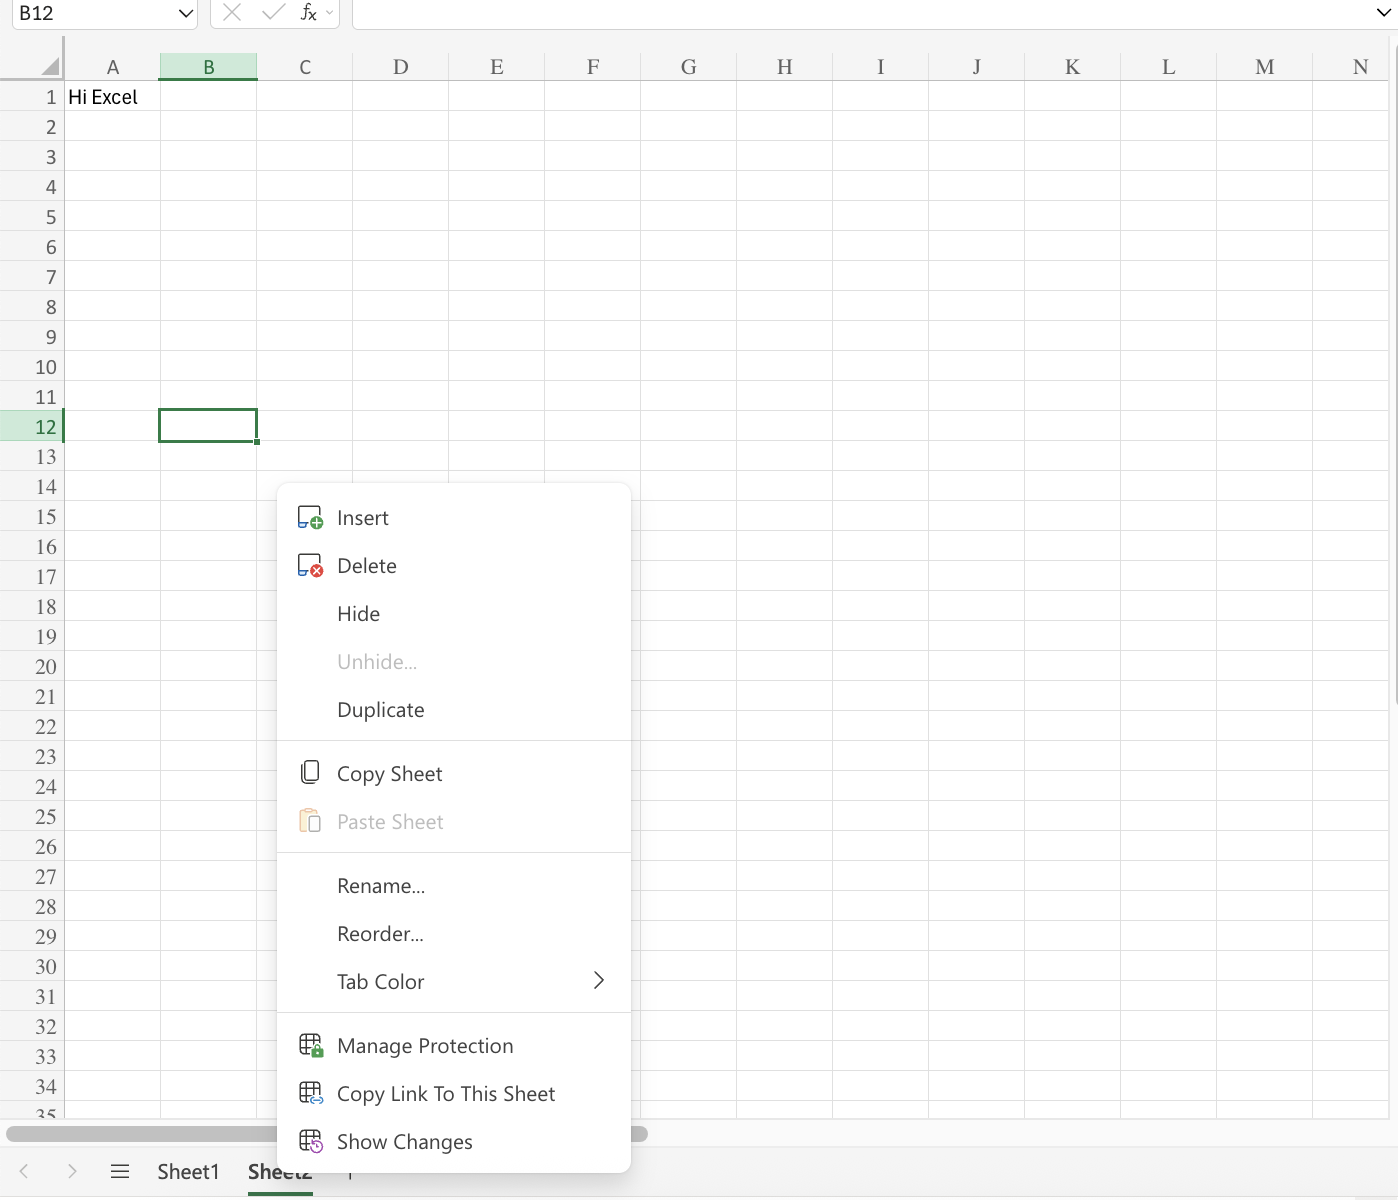Click the Manage Protection icon

pos(311,1045)
